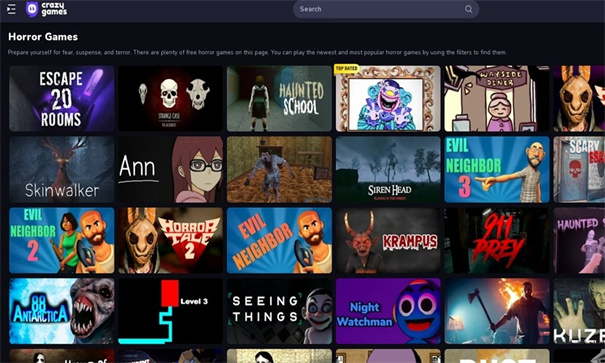This screenshot has height=363, width=605.
Task: Play the Skinwalker game
Action: tap(62, 169)
